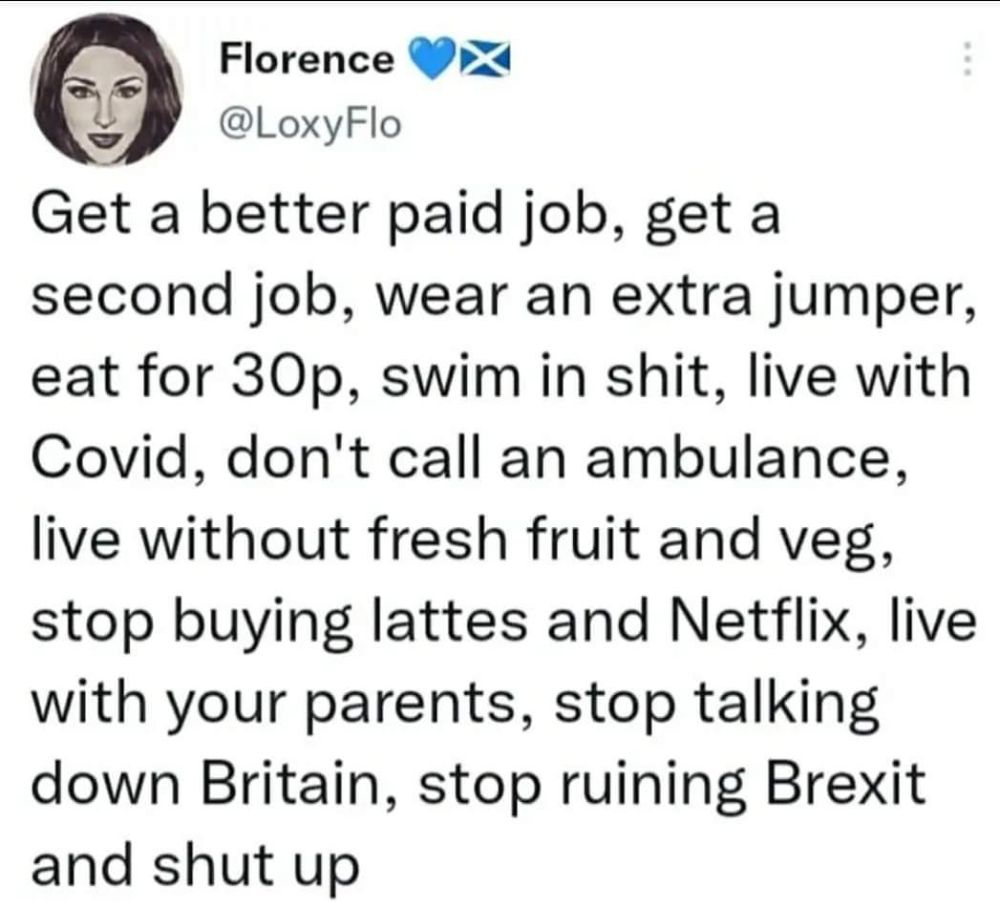Click the blue heart emoji beside Florence

(434, 59)
